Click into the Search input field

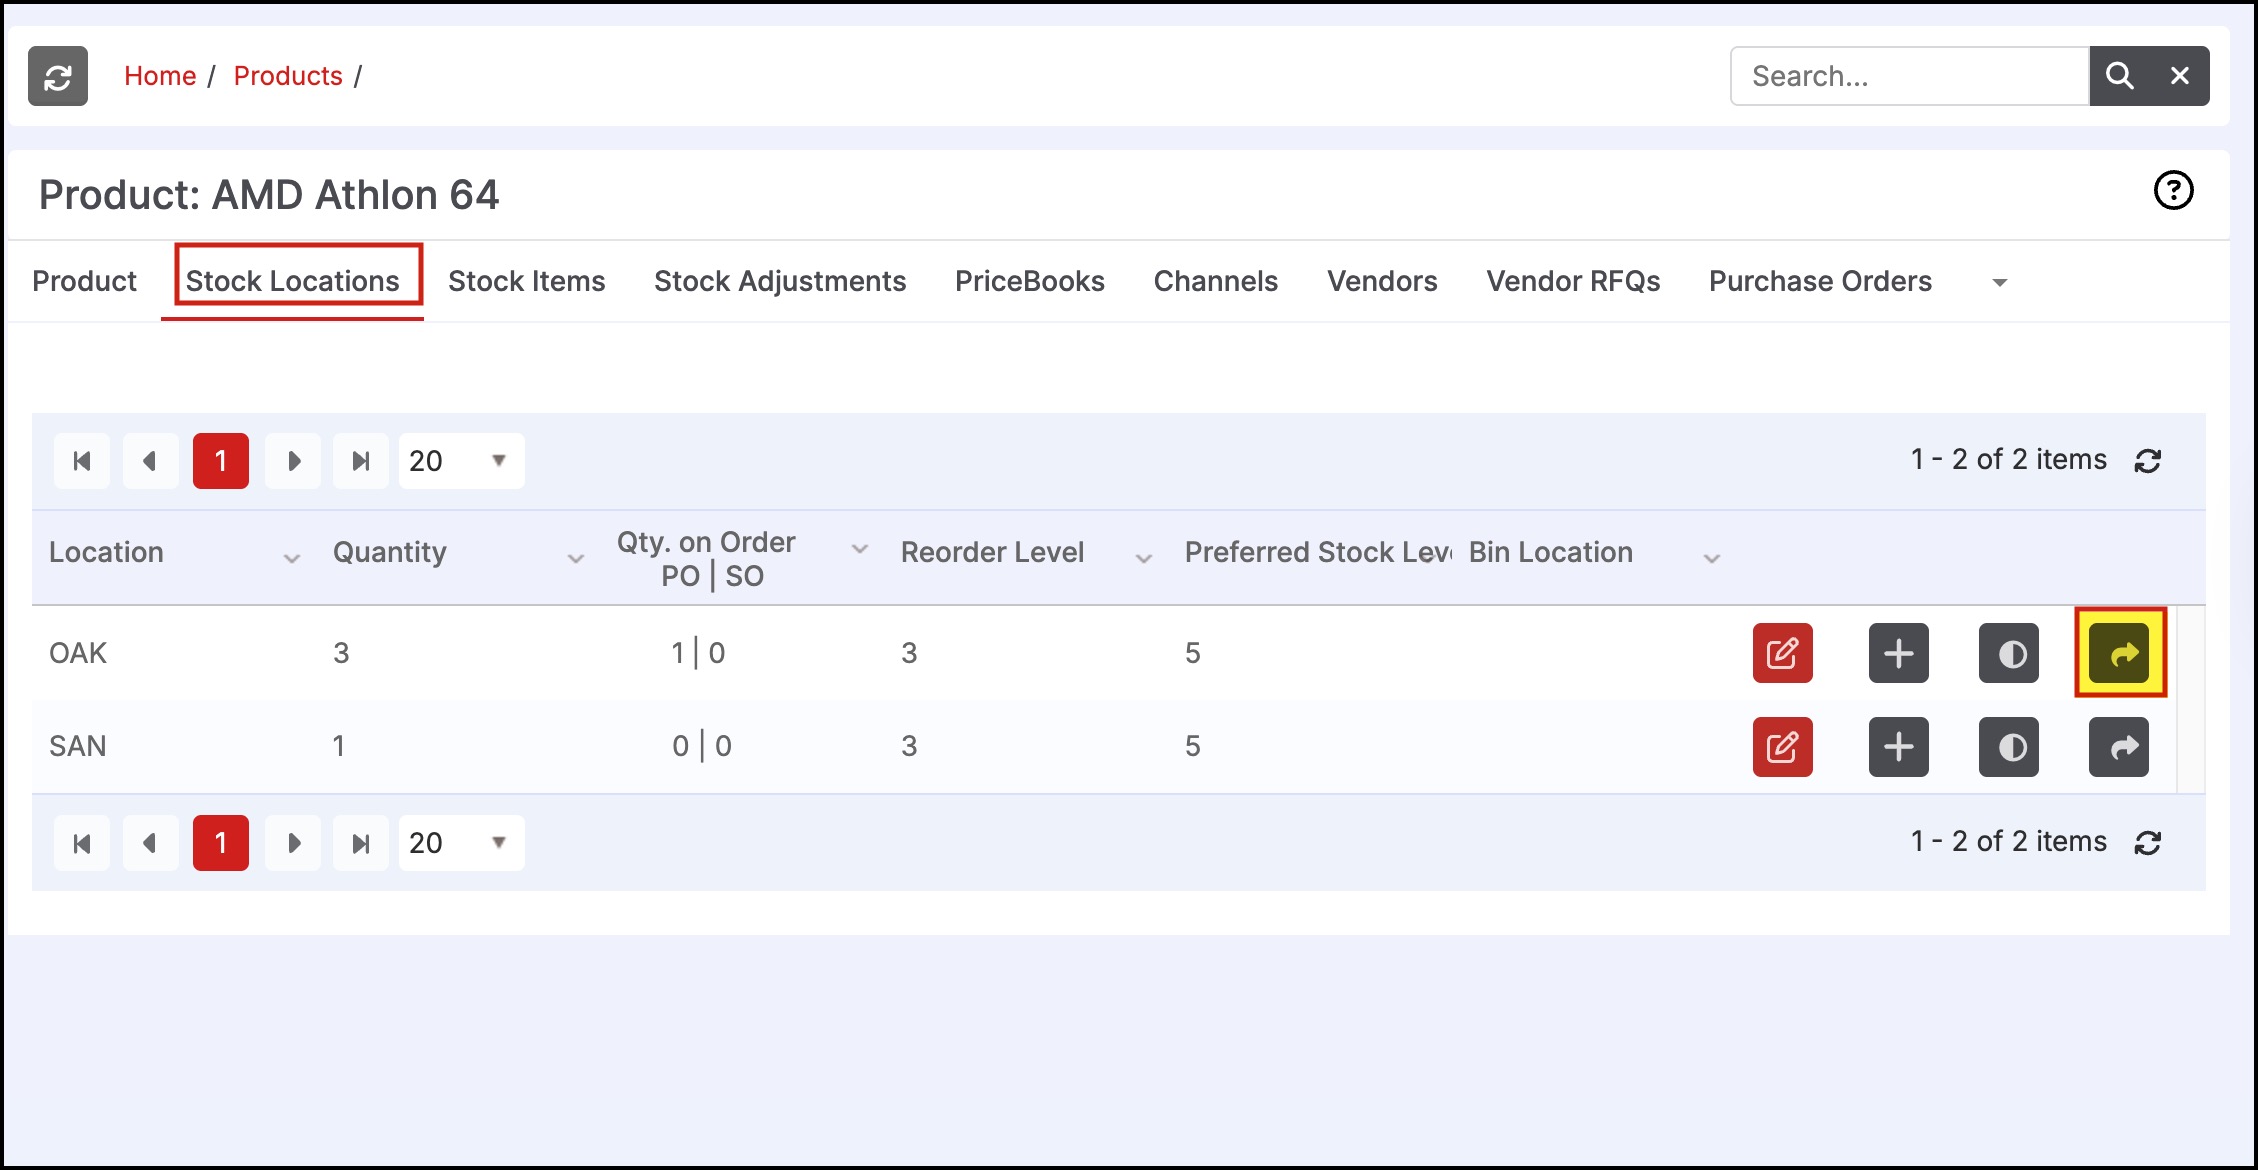pyautogui.click(x=1910, y=76)
